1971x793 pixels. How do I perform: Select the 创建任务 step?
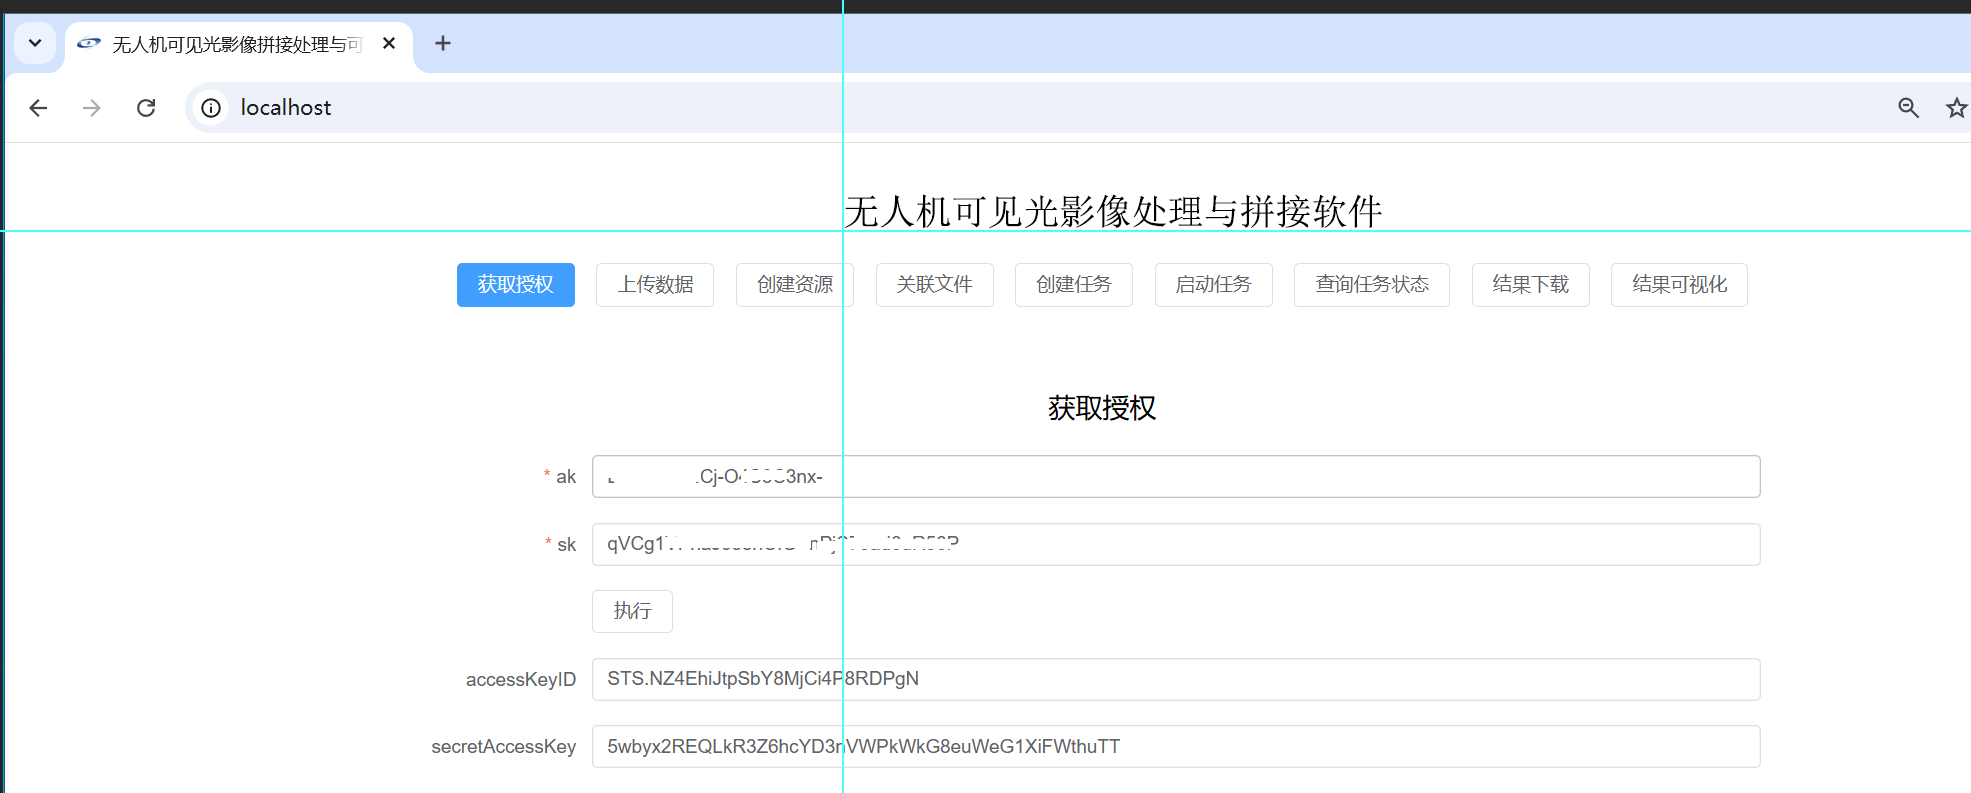point(1073,285)
